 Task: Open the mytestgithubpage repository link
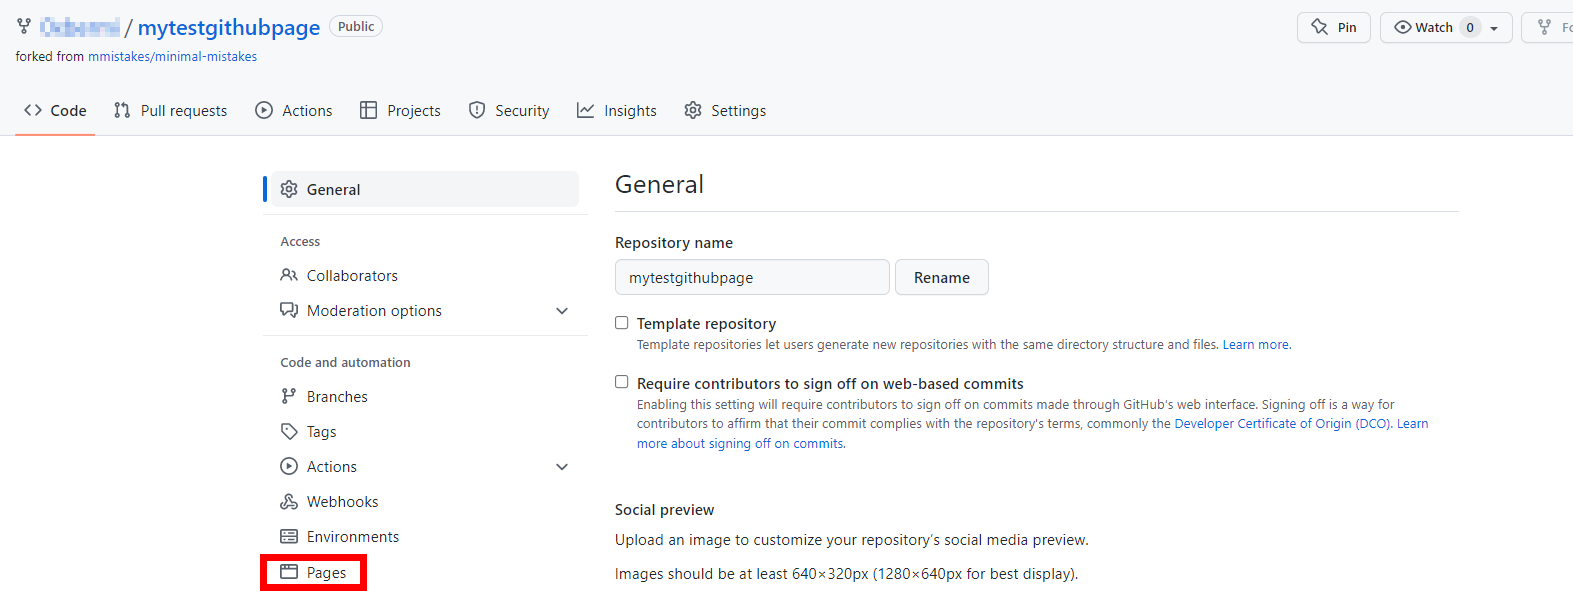[x=229, y=27]
